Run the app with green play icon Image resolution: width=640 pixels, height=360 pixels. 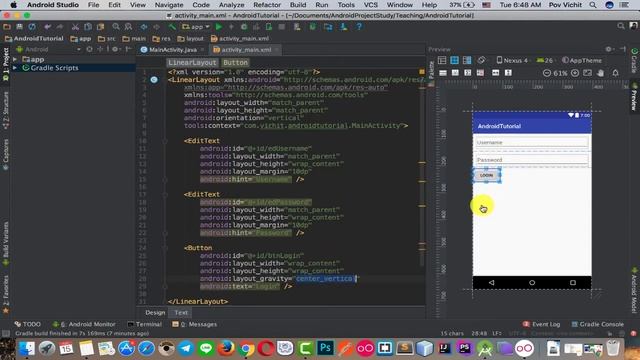[x=219, y=27]
